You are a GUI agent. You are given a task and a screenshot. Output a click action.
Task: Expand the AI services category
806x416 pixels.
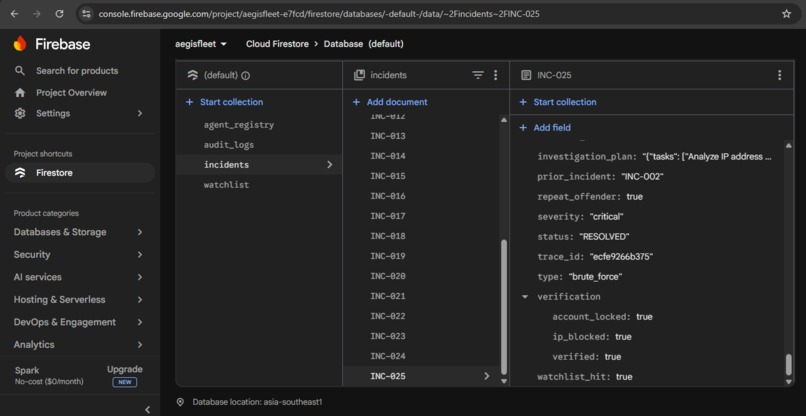140,277
